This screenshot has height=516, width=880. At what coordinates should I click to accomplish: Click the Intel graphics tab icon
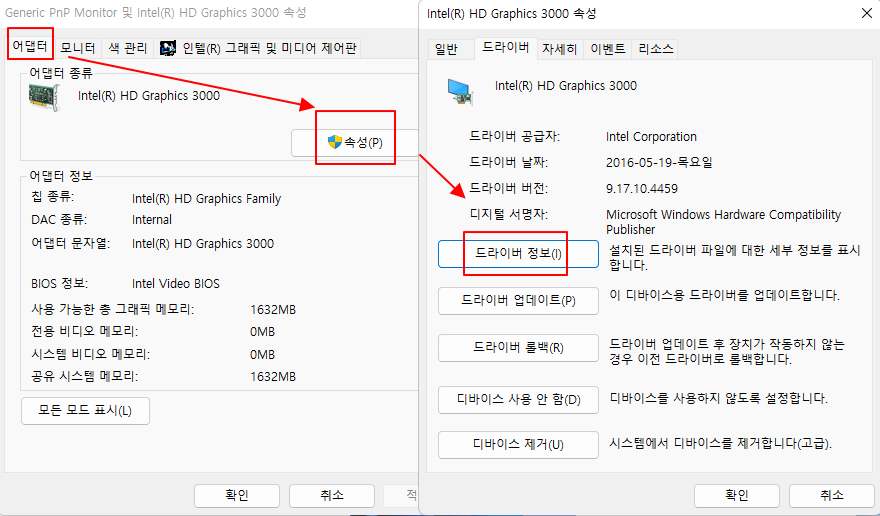(168, 48)
